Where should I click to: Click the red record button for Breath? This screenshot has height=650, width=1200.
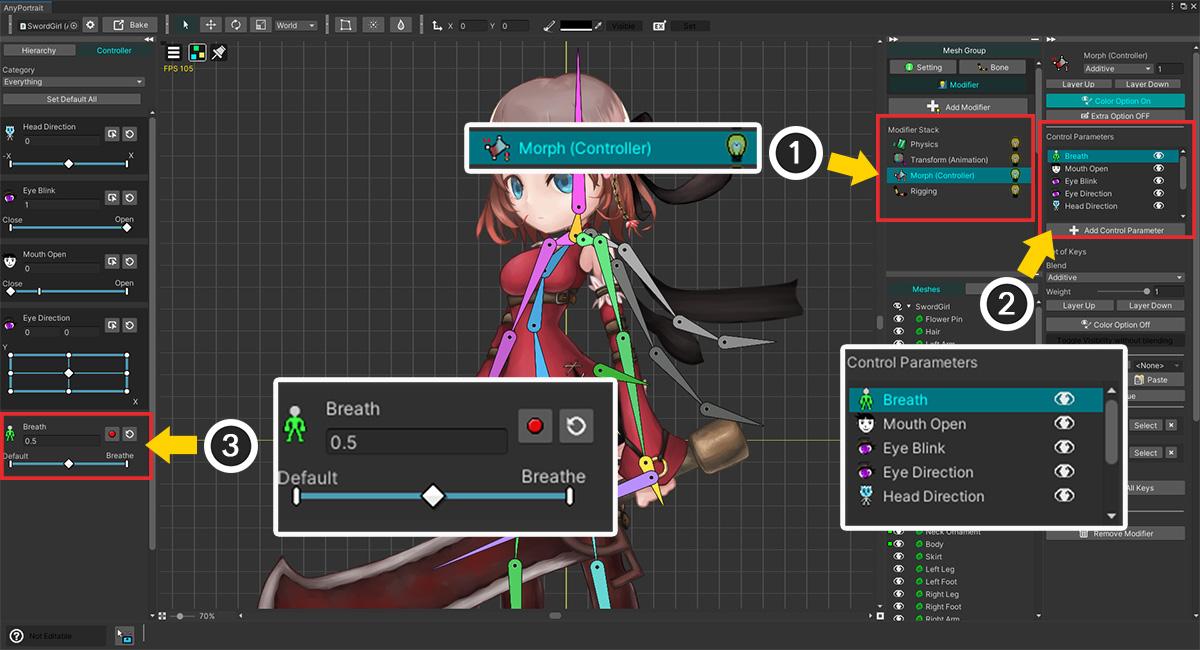tap(113, 433)
